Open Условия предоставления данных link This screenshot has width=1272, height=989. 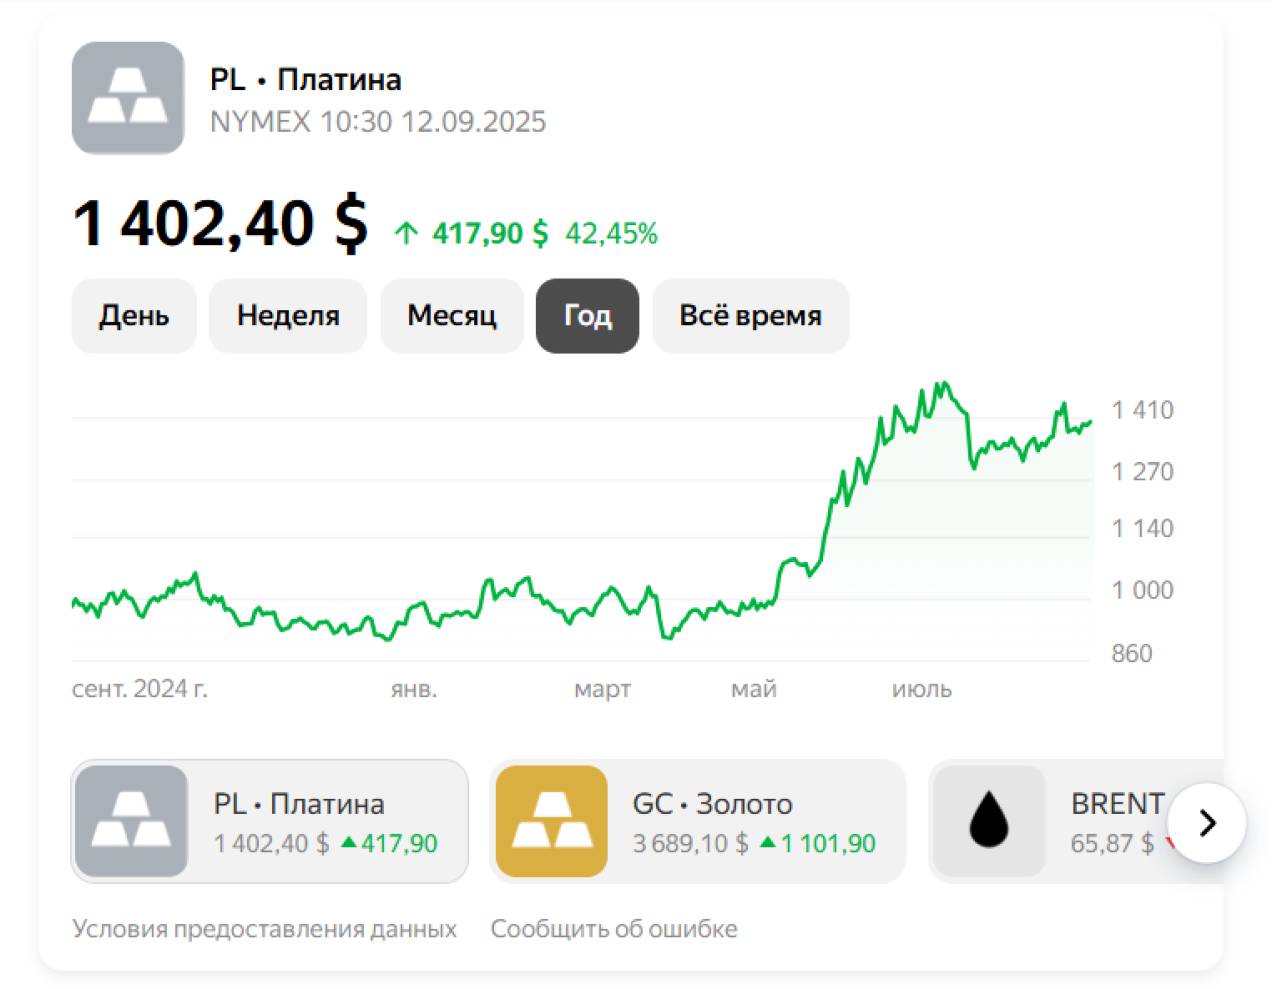pos(264,929)
